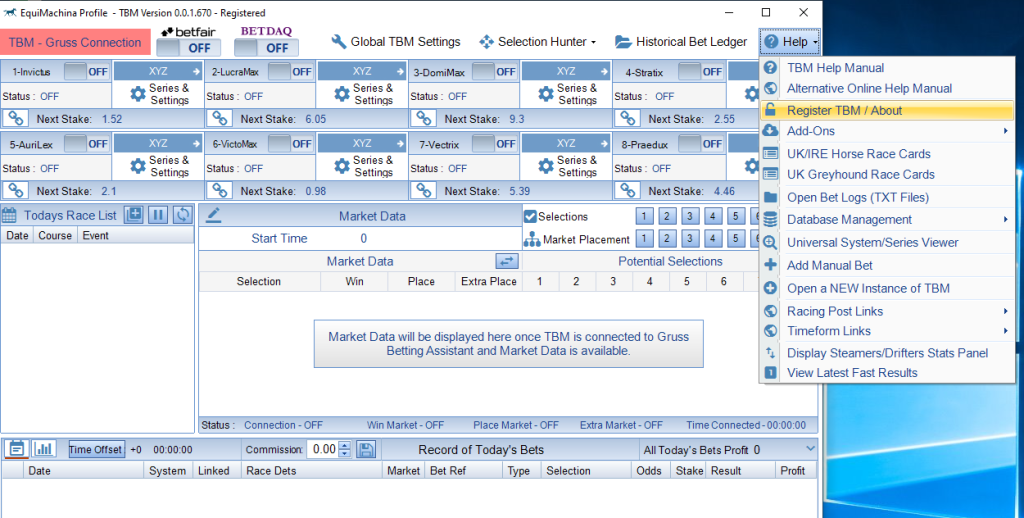
Task: Click the link icon beside Next Stake 6.05
Action: (220, 119)
